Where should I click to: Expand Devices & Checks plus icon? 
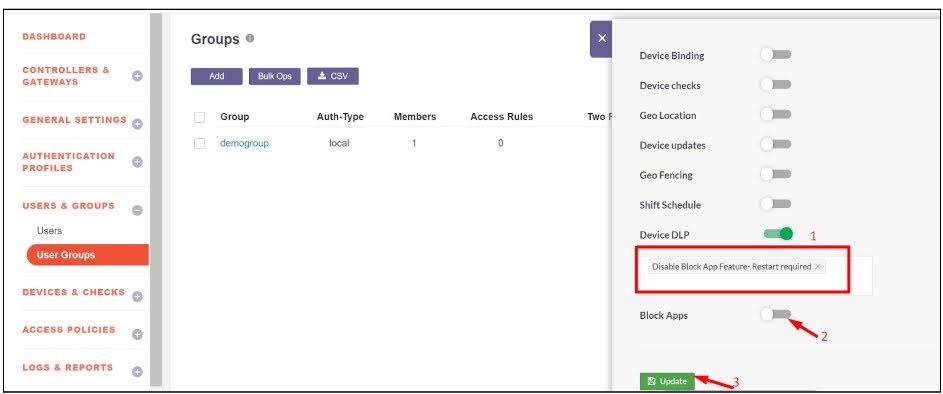(137, 296)
